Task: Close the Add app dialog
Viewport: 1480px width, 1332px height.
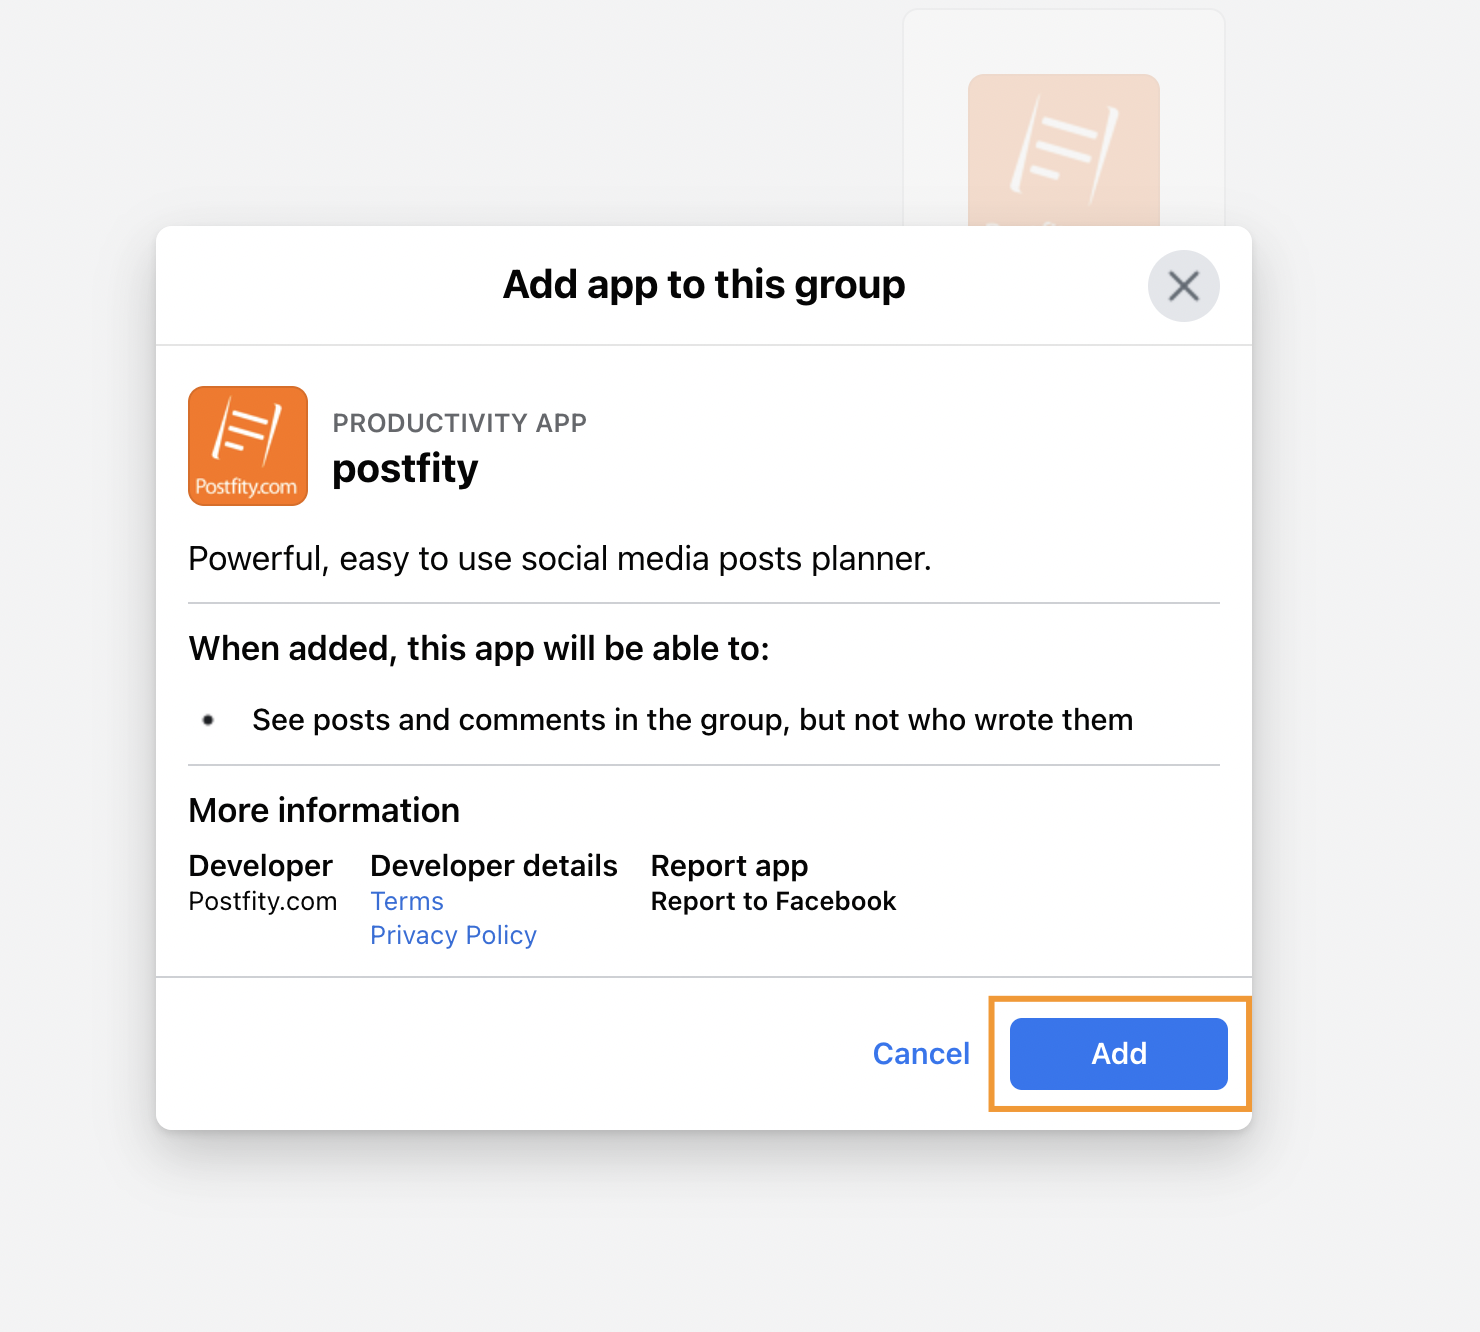Action: [x=1183, y=286]
